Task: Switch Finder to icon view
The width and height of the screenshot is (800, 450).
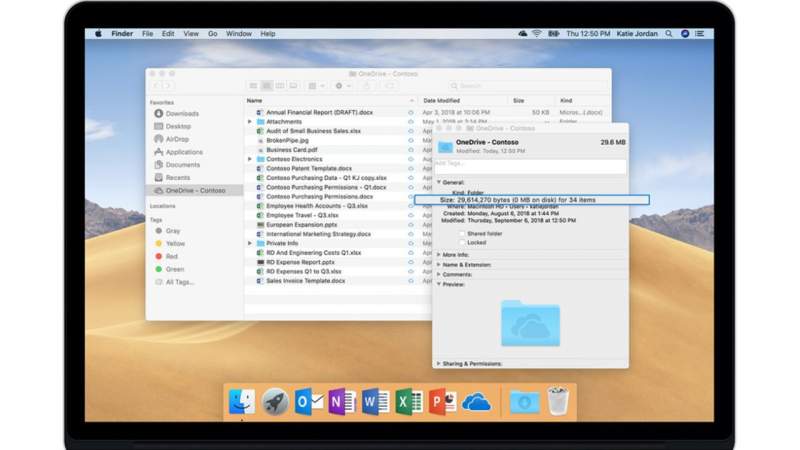Action: click(254, 86)
